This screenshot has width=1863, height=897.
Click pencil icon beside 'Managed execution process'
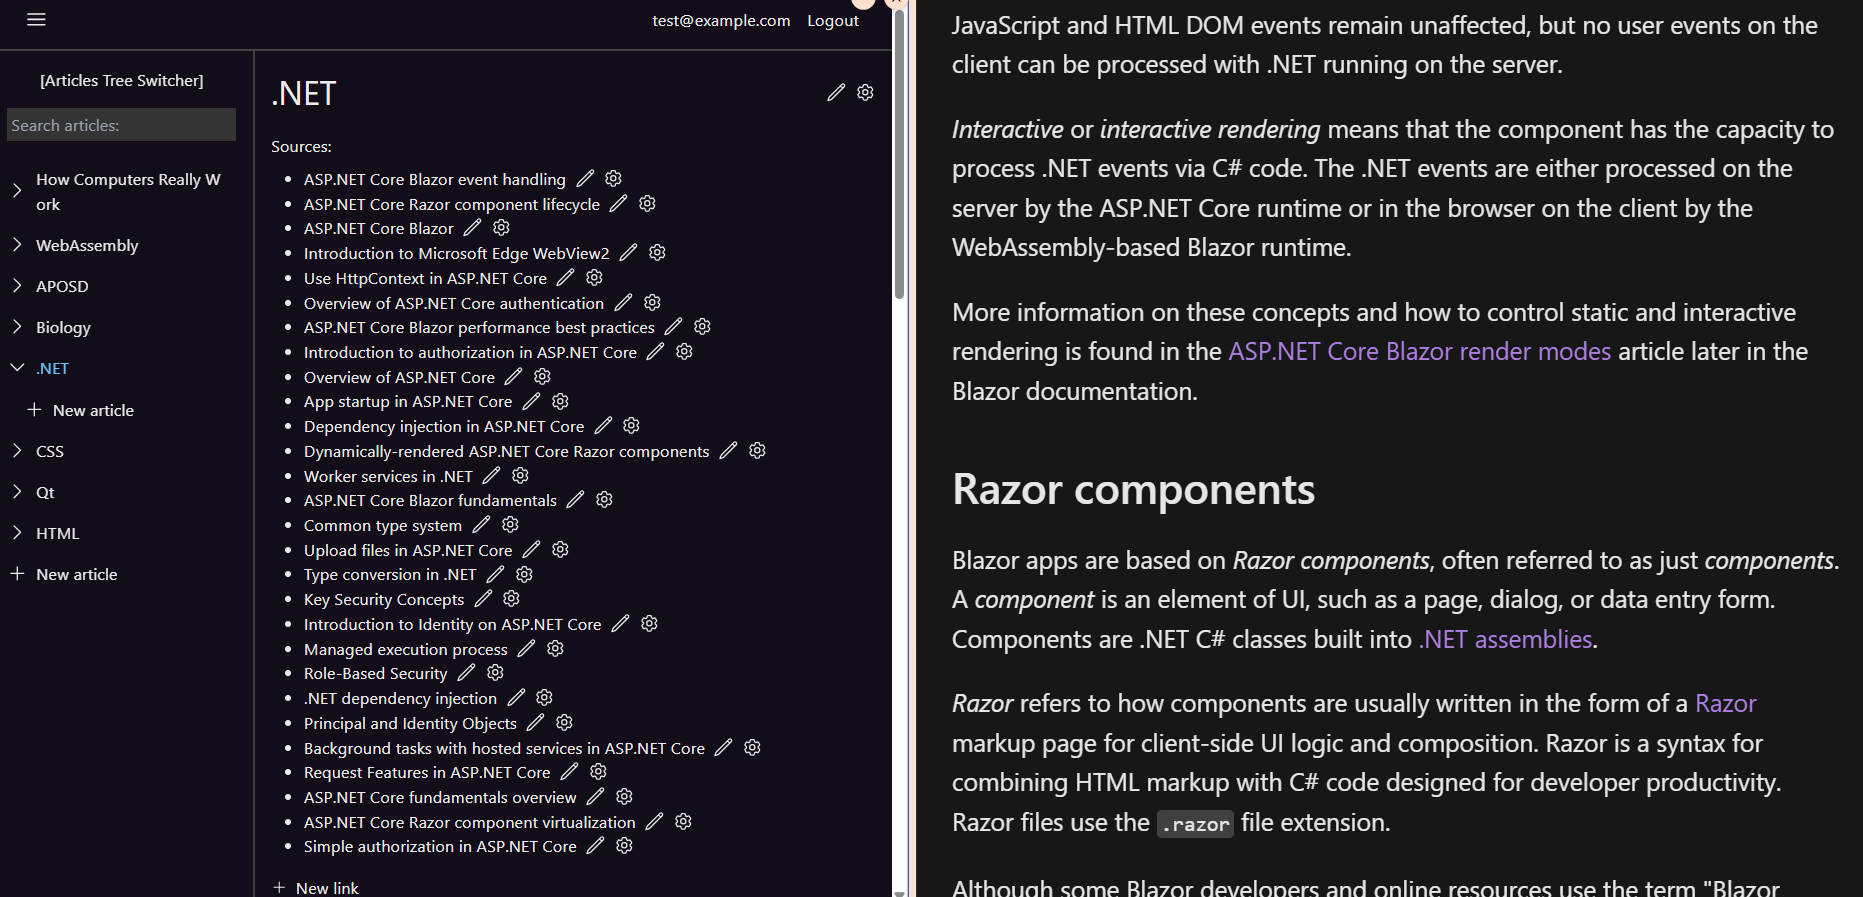click(x=526, y=649)
